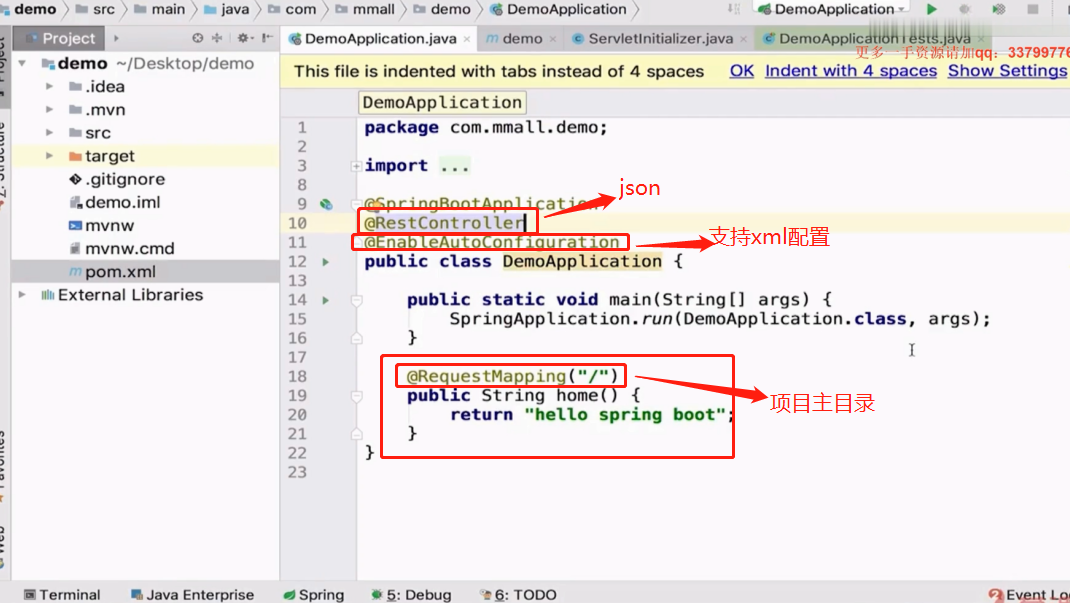Screen dimensions: 1070x603
Task: Click fold end marker on line 21
Action: (356, 434)
